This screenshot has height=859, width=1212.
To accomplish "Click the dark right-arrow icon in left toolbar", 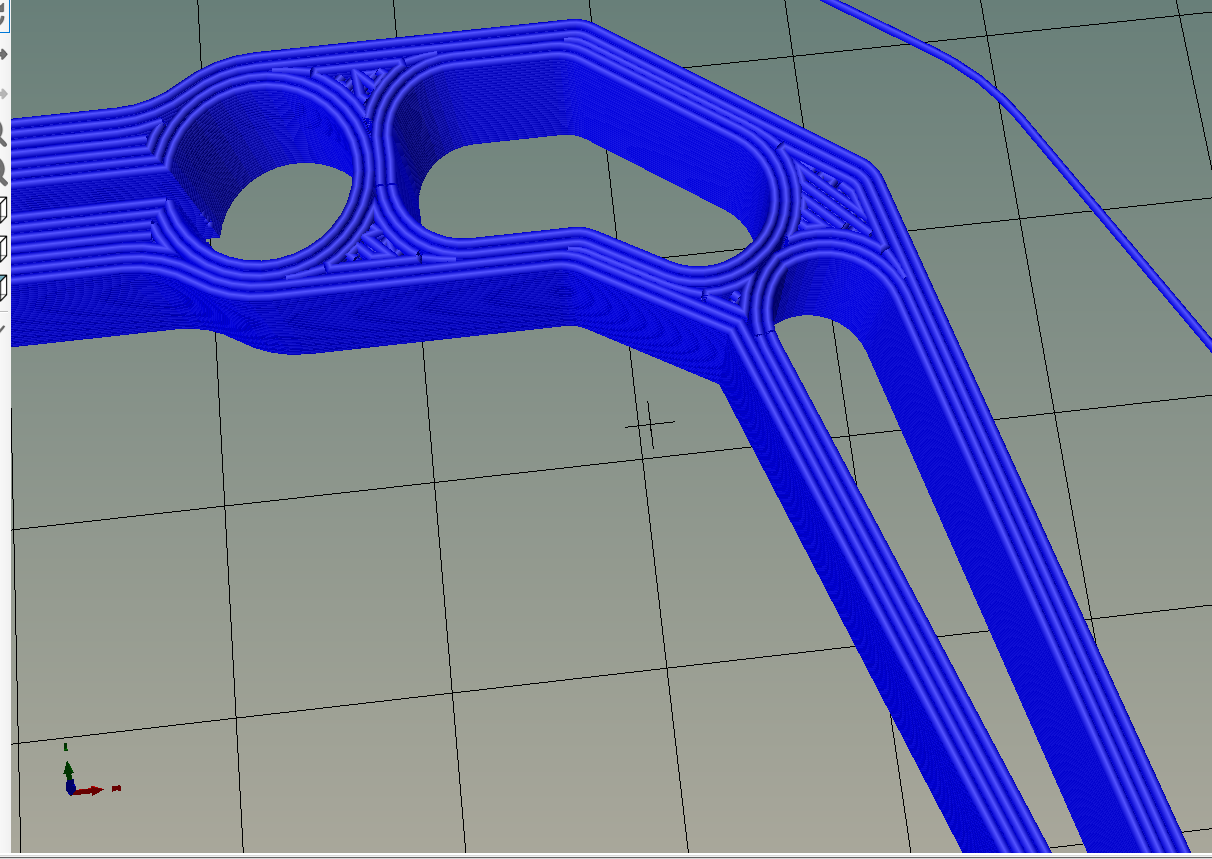I will pos(3,53).
